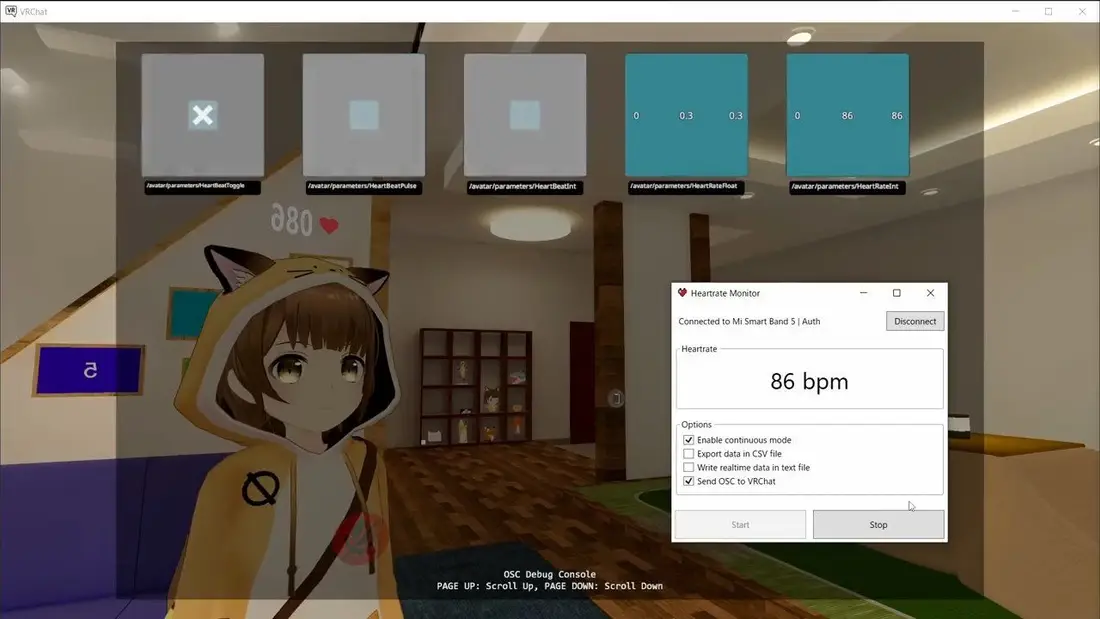
Task: Maximize the Heartrate Monitor window
Action: click(x=897, y=293)
